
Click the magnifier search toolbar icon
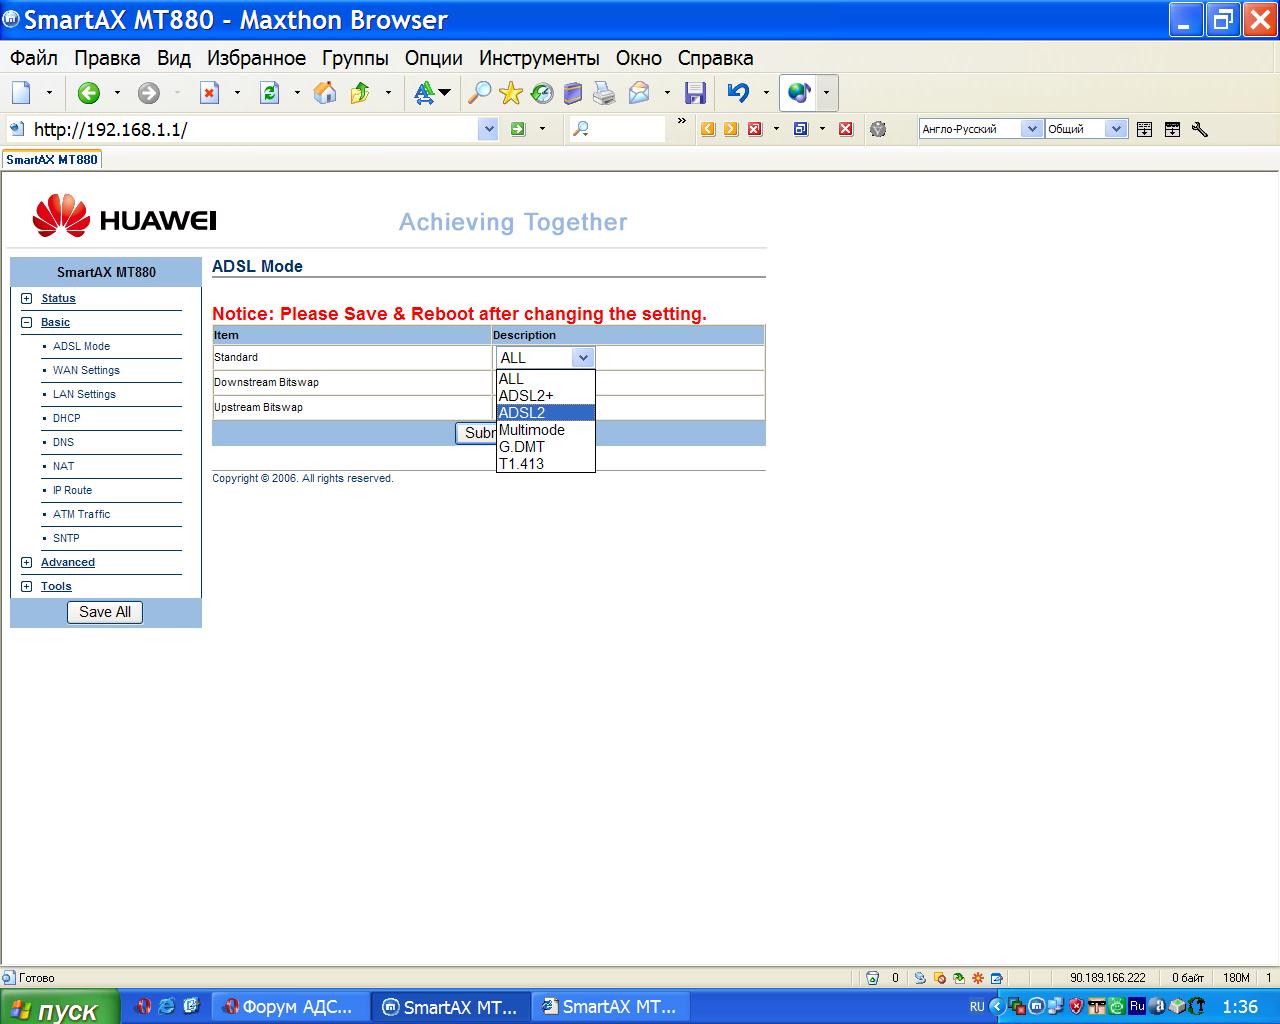pos(480,93)
